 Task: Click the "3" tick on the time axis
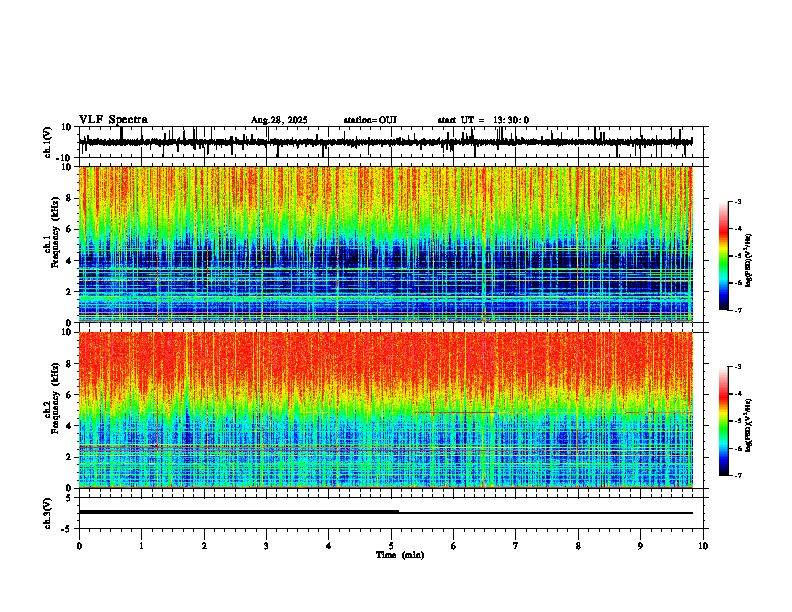pyautogui.click(x=266, y=546)
